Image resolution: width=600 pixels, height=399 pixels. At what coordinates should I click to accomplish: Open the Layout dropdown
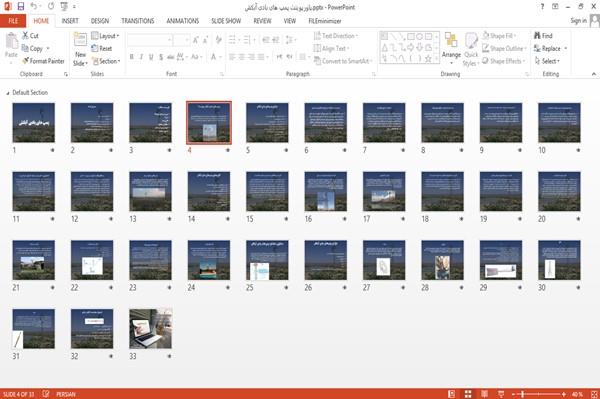(x=105, y=36)
